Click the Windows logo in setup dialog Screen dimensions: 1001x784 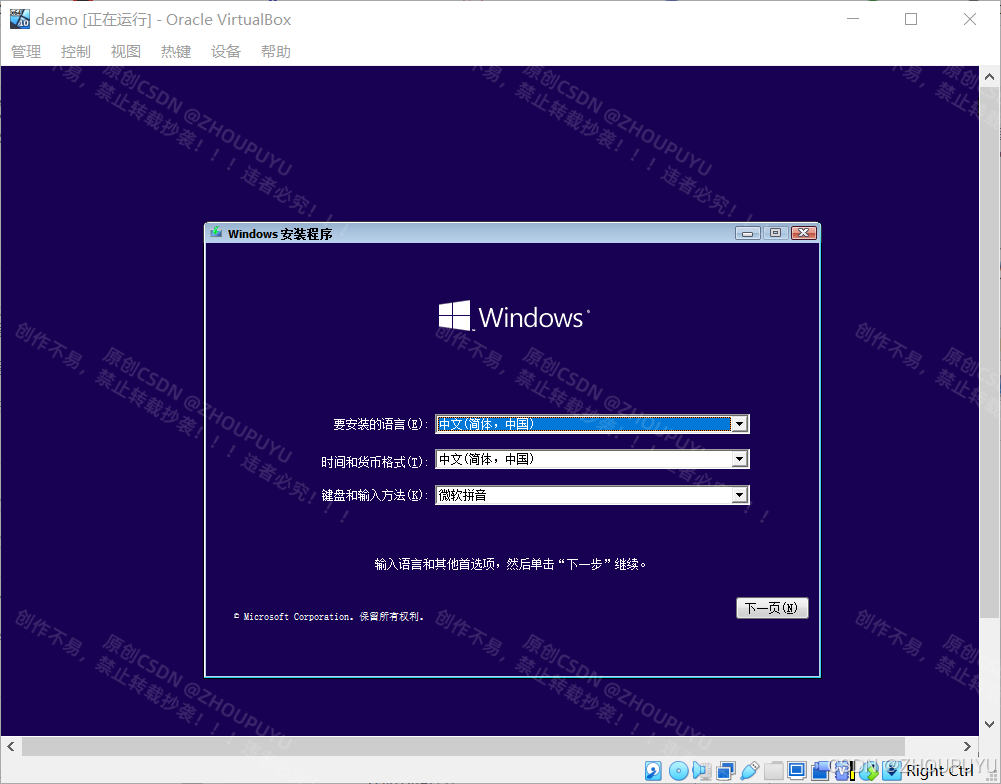pos(514,316)
